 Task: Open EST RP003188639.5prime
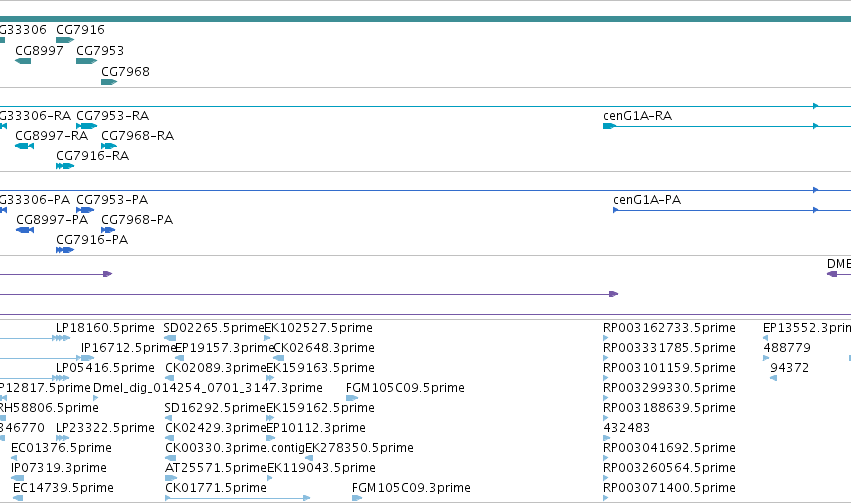(x=669, y=408)
